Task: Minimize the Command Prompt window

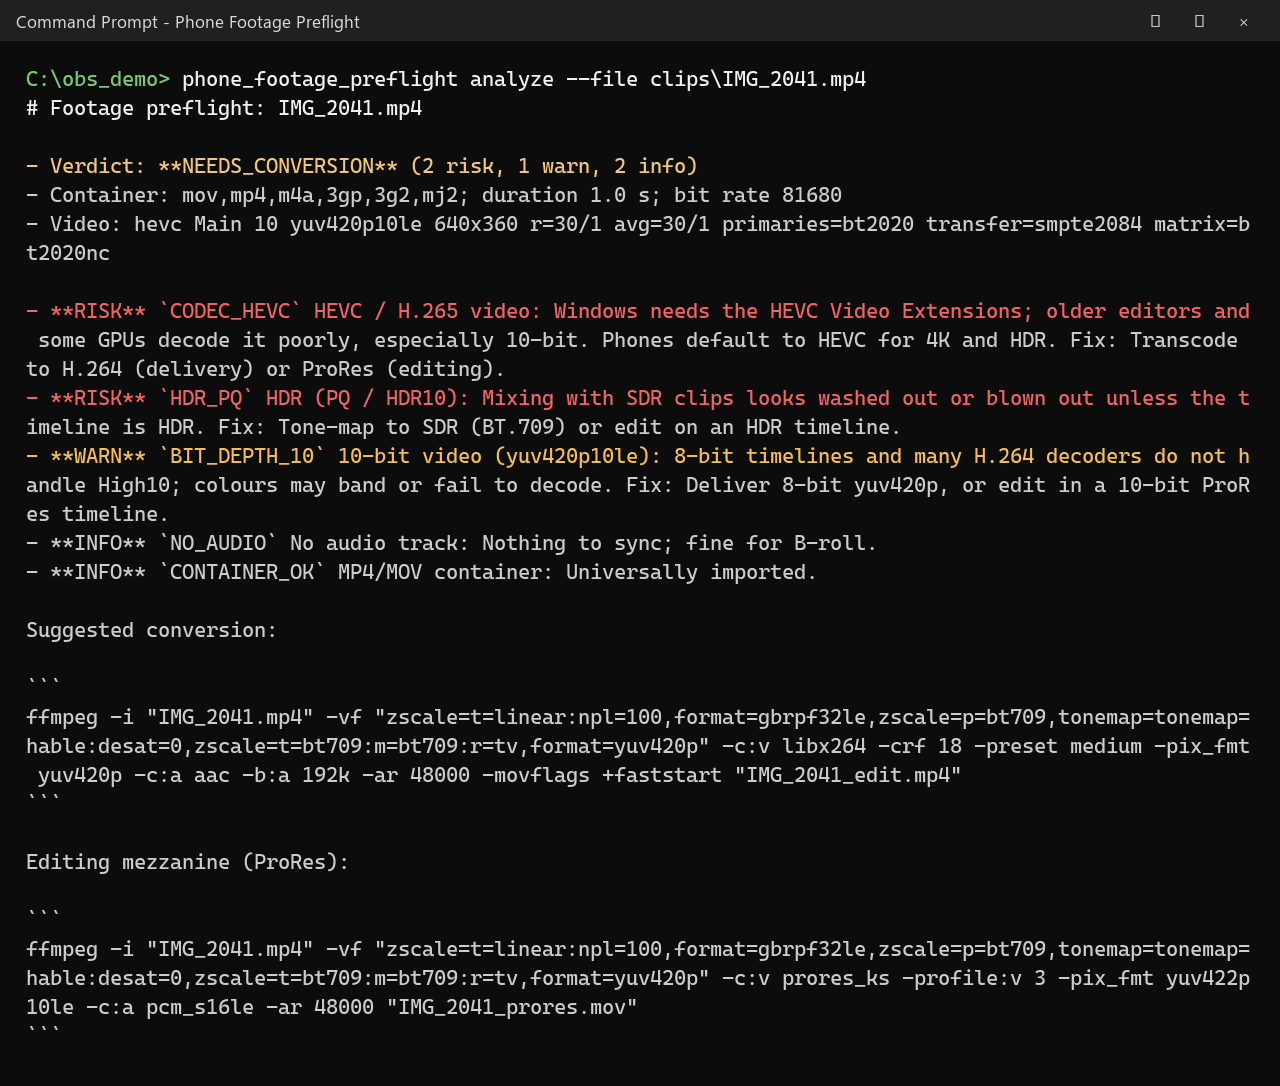Action: [x=1155, y=21]
